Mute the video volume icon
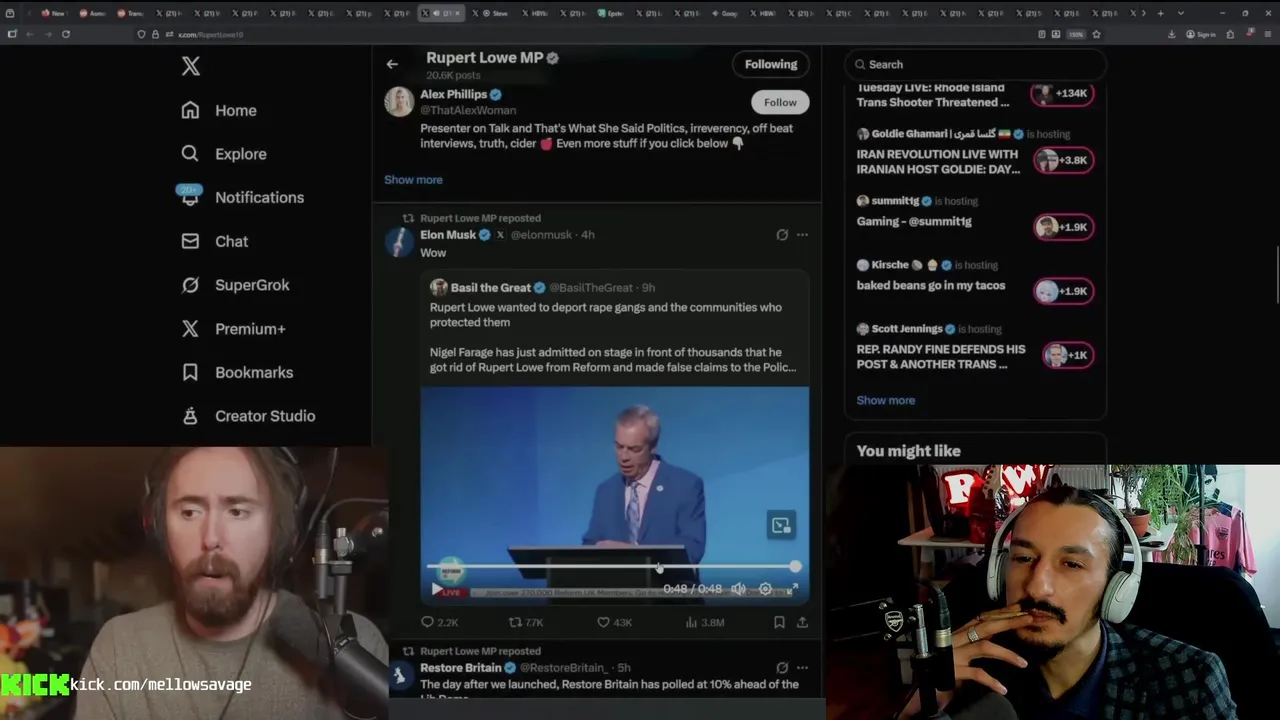1280x720 pixels. tap(738, 589)
